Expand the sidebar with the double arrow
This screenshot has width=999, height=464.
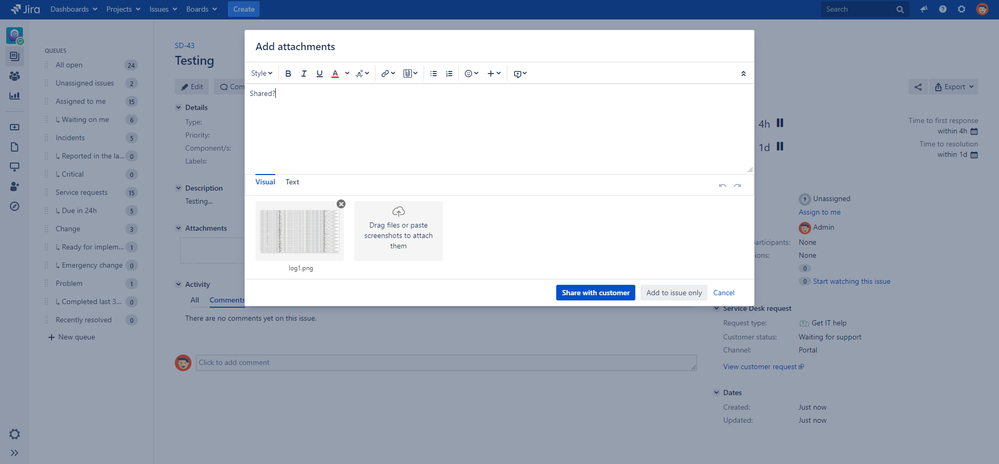[14, 453]
